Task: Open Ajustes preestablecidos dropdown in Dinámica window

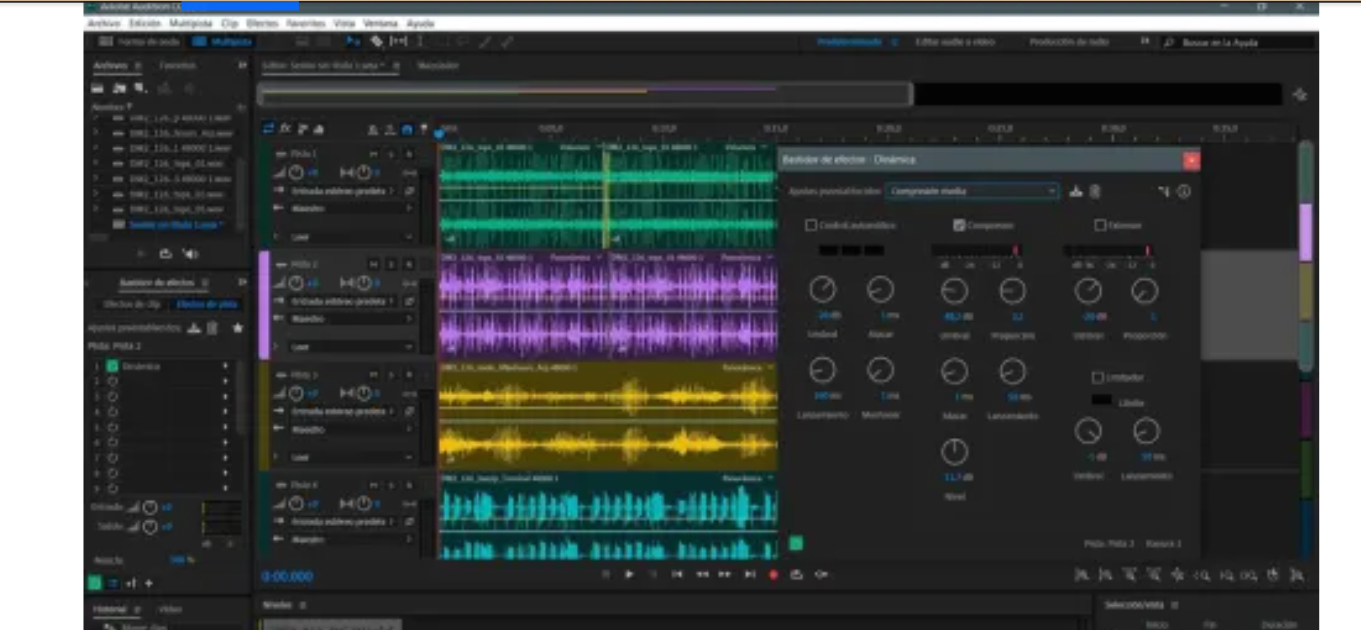Action: click(972, 191)
